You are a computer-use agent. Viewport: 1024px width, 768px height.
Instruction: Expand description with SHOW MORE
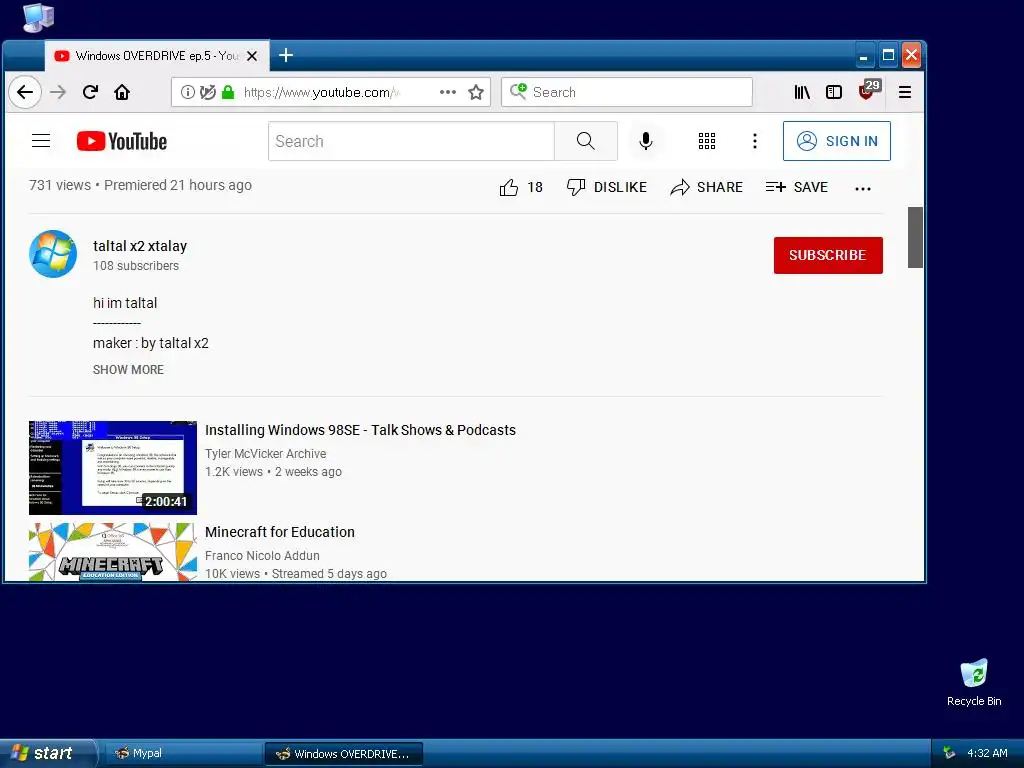point(128,370)
